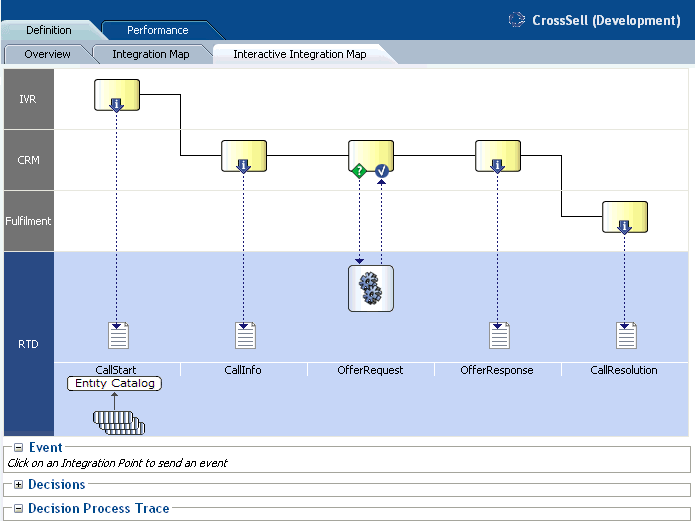
Task: Click the CallResolution label
Action: pyautogui.click(x=624, y=370)
